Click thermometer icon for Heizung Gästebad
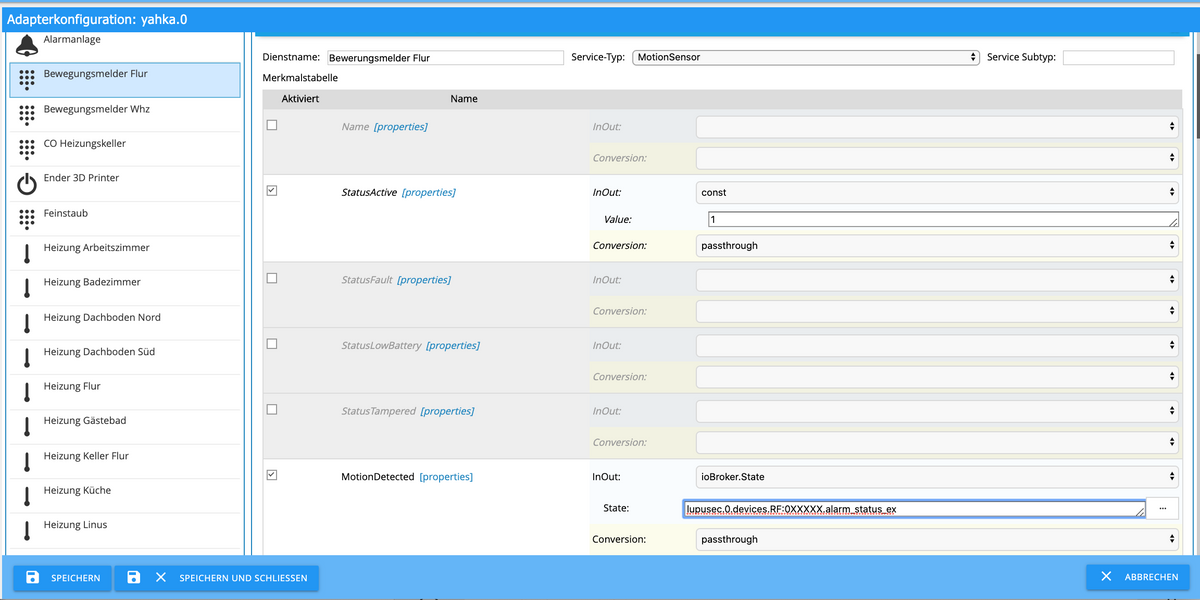 point(27,427)
